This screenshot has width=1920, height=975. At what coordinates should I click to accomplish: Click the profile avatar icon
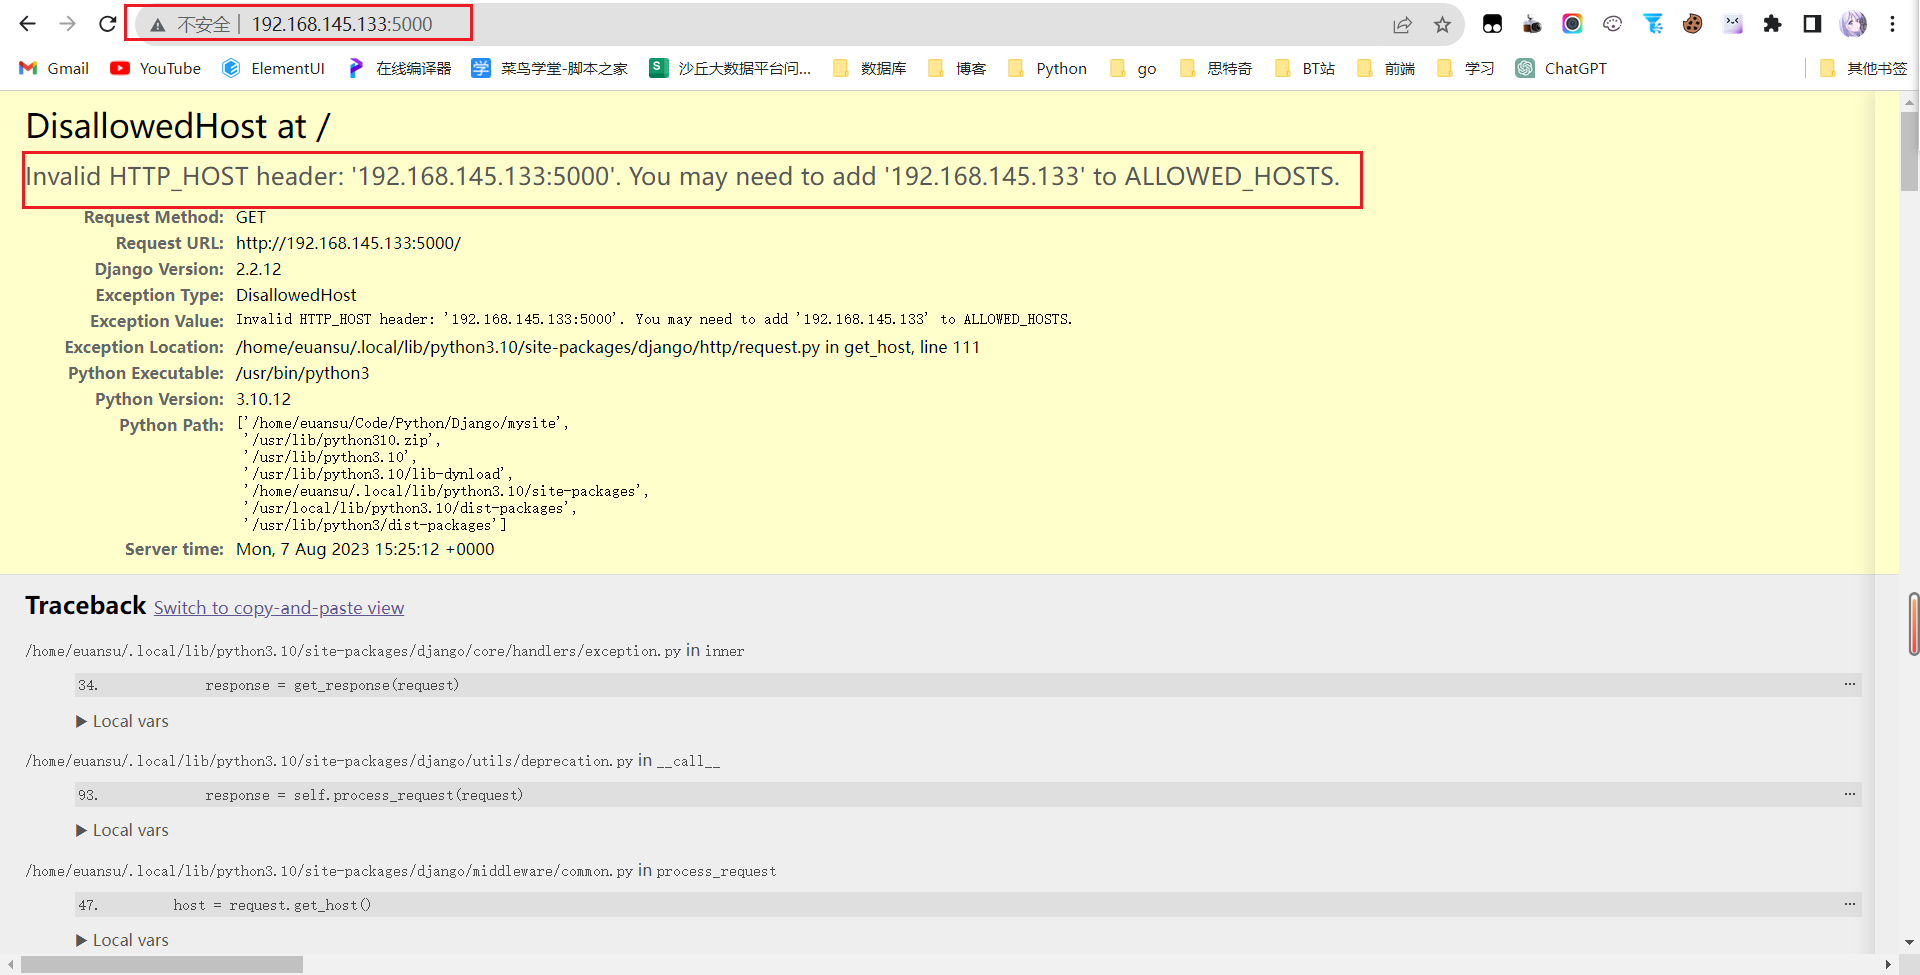click(x=1853, y=24)
